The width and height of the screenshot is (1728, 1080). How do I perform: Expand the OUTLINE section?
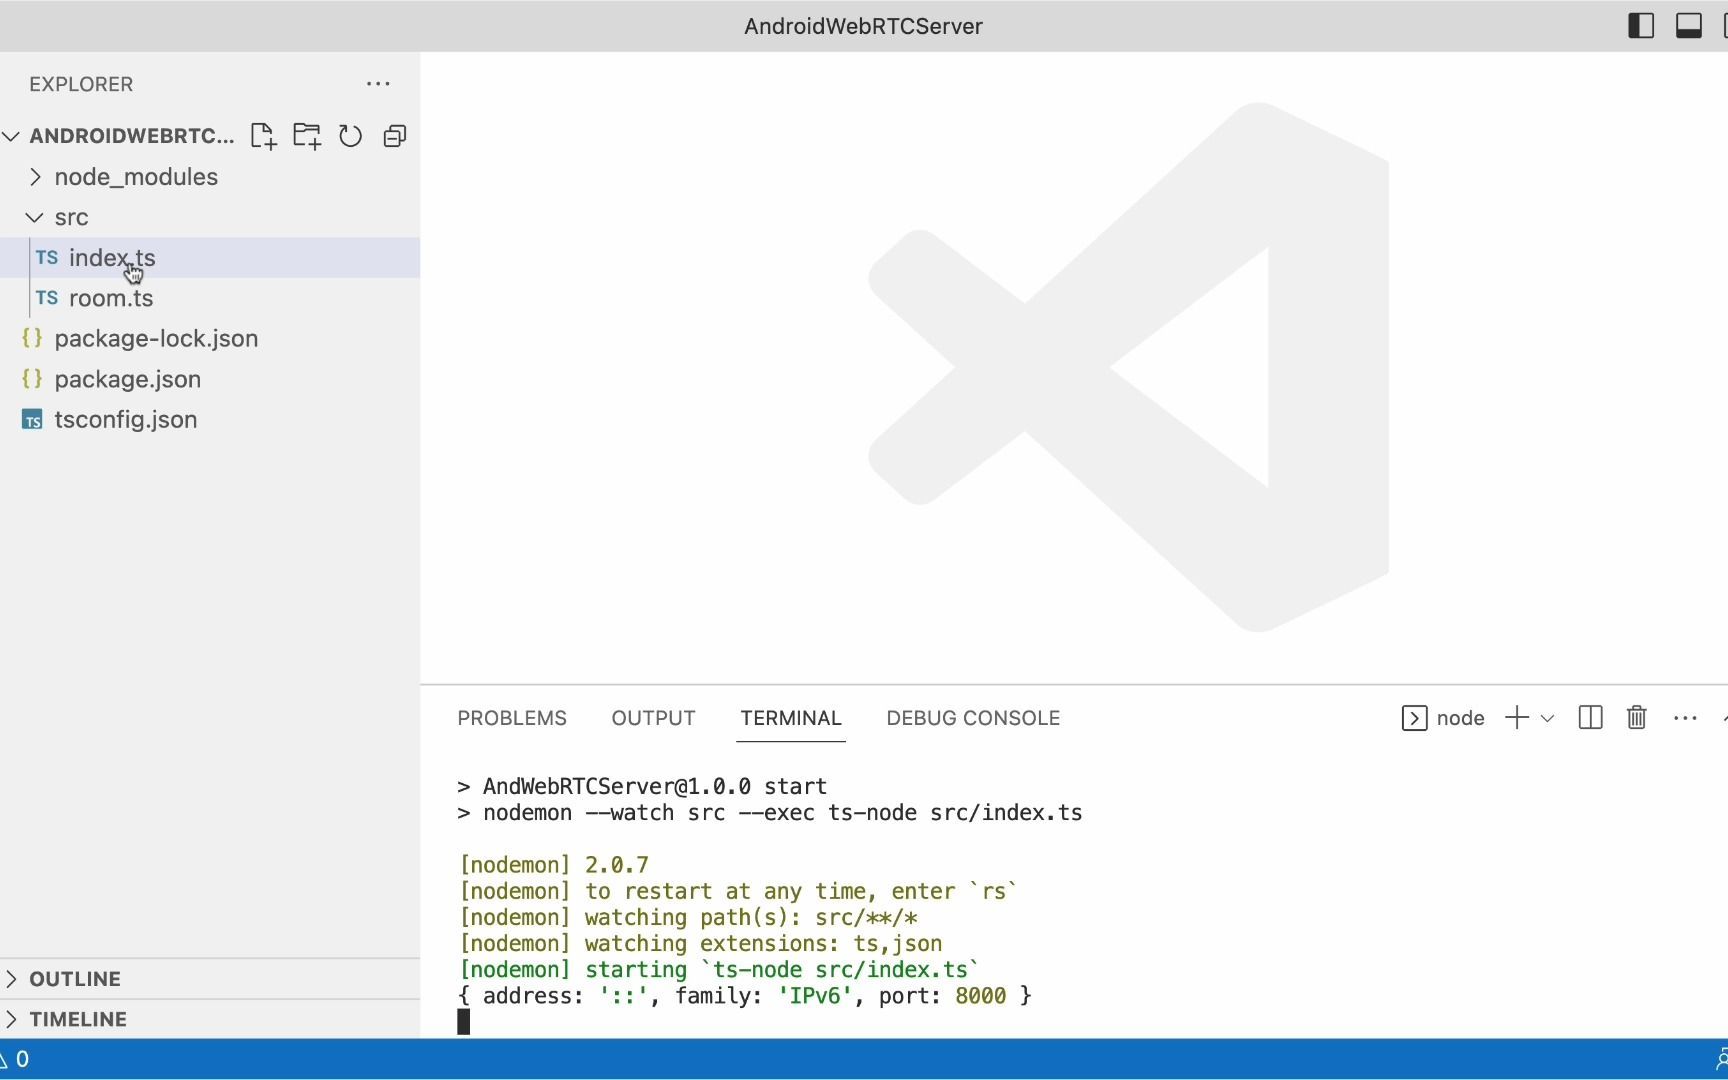pos(210,979)
